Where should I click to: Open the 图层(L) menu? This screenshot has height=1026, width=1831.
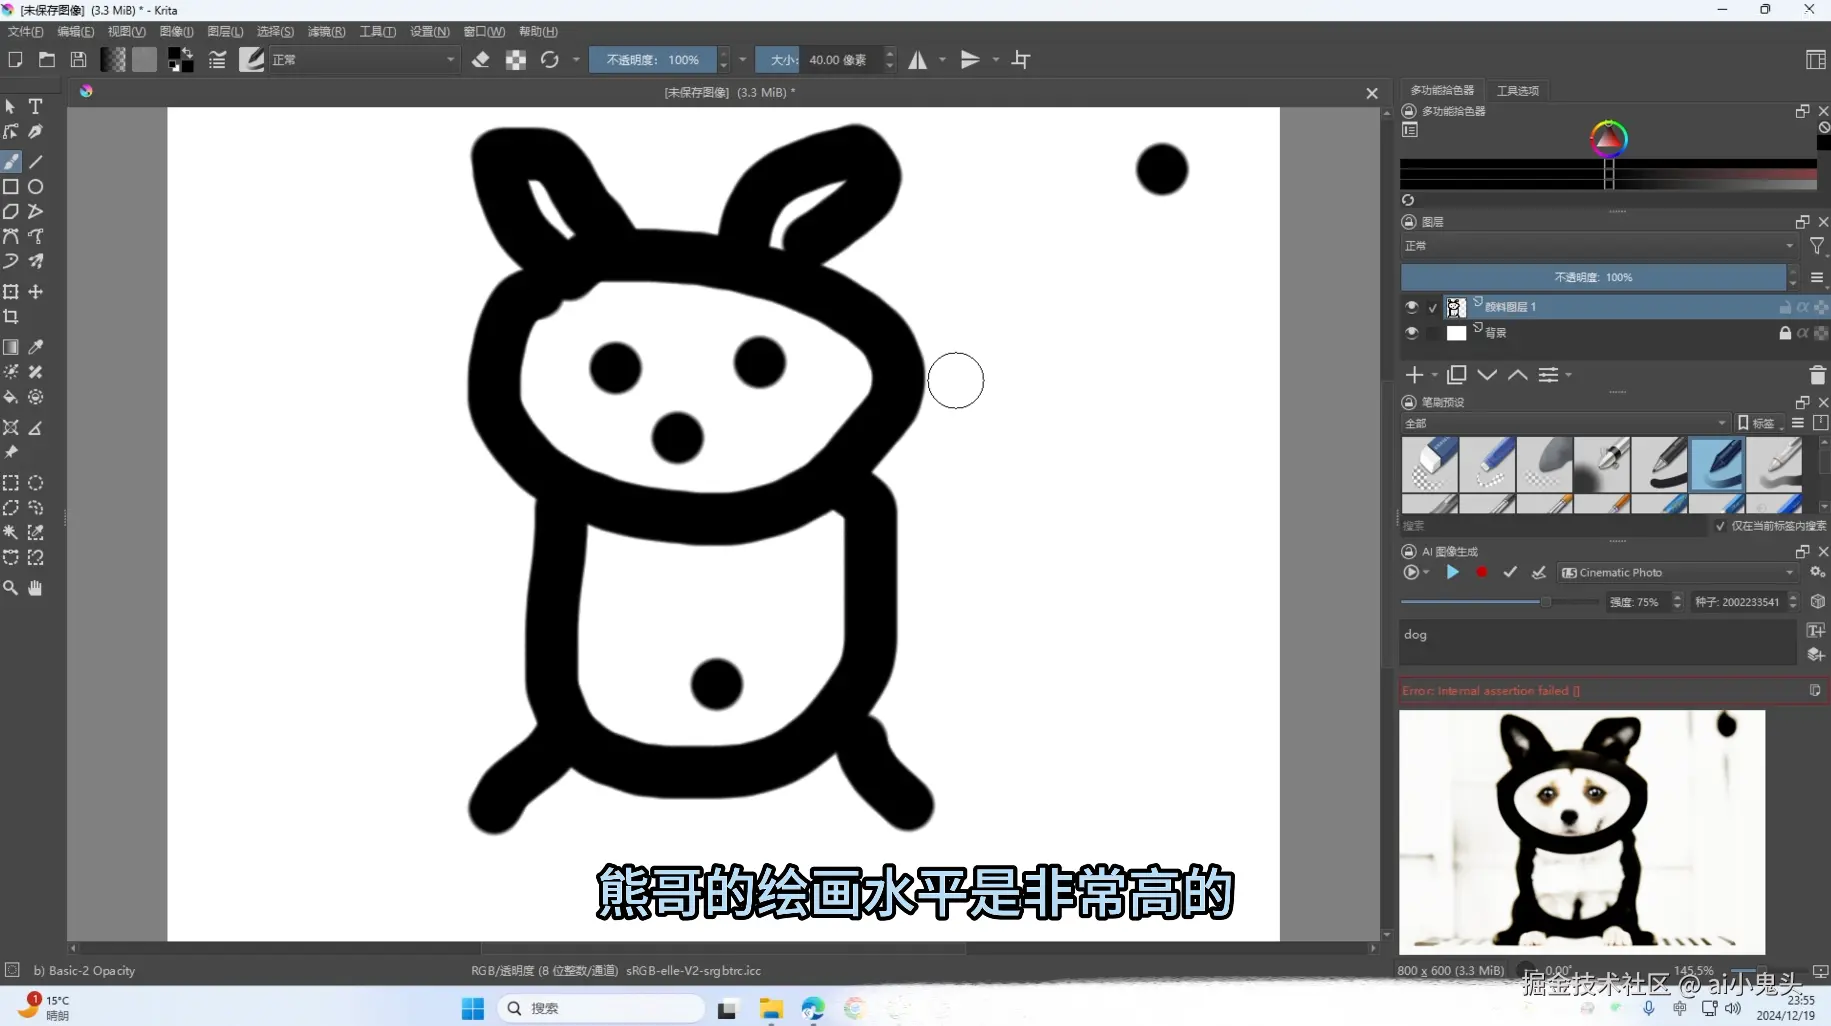(225, 32)
